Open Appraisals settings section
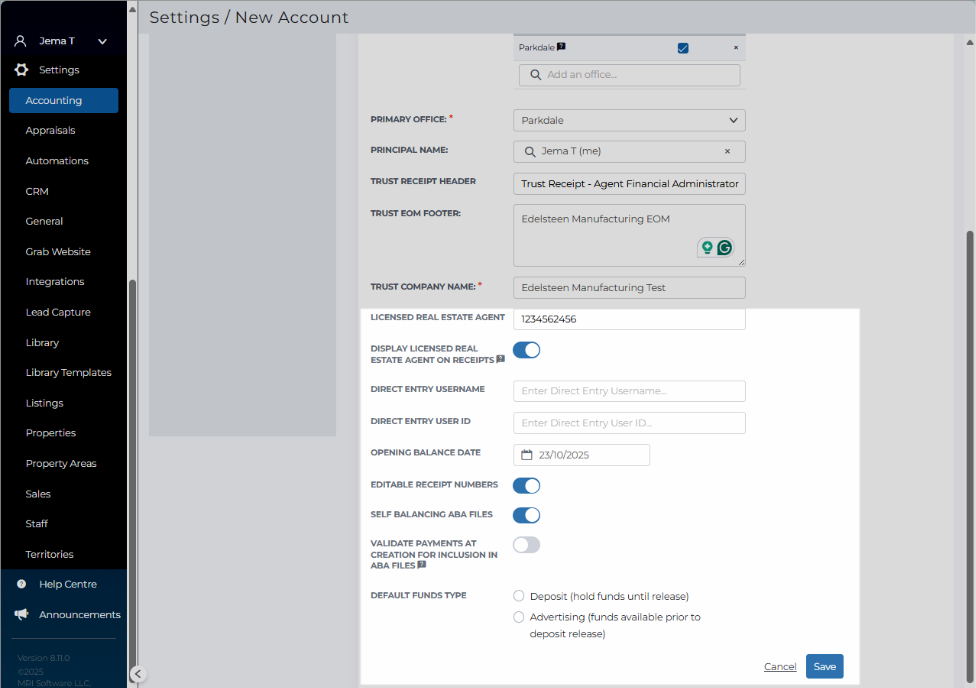976x688 pixels. tap(50, 130)
